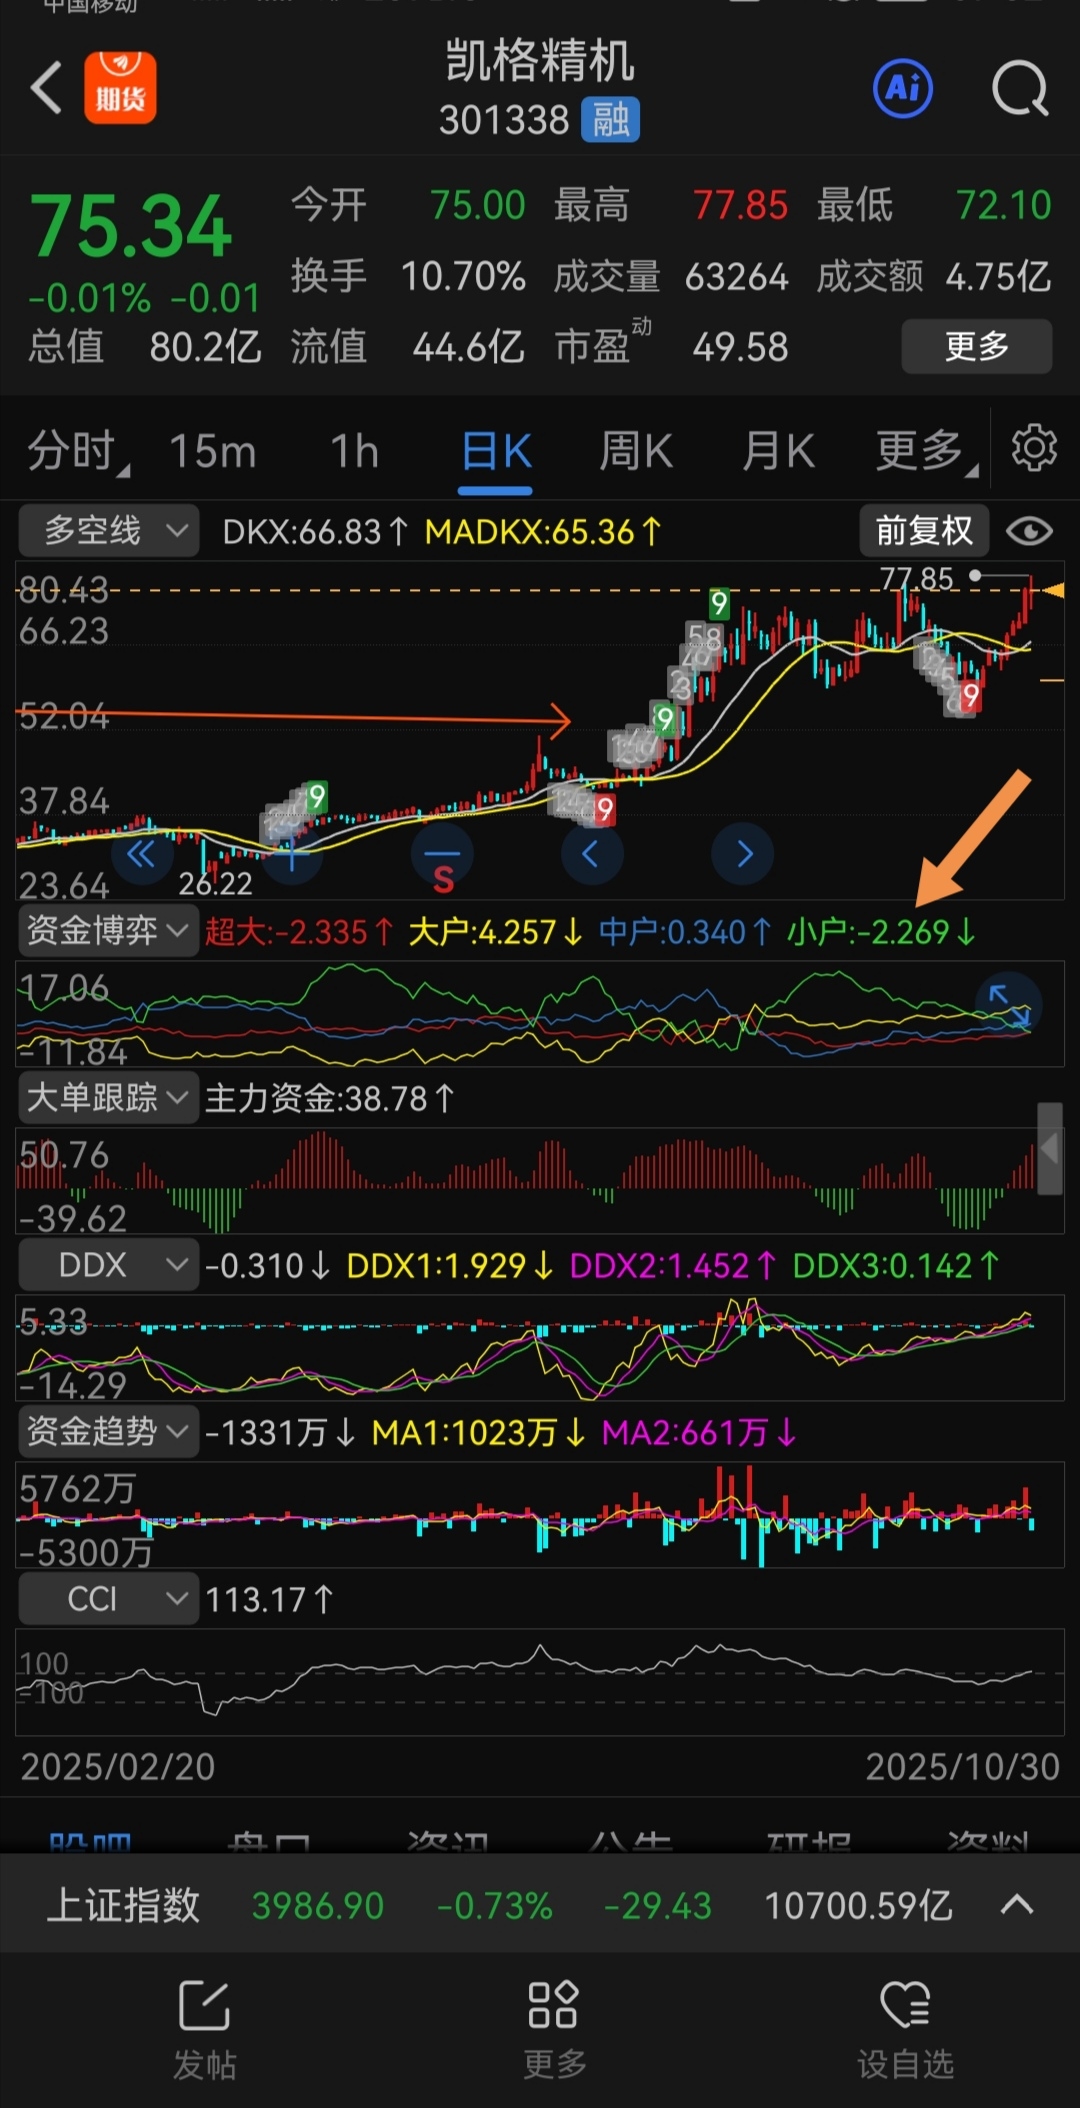
Task: Tap the MADKX:65.36 value
Action: (543, 531)
